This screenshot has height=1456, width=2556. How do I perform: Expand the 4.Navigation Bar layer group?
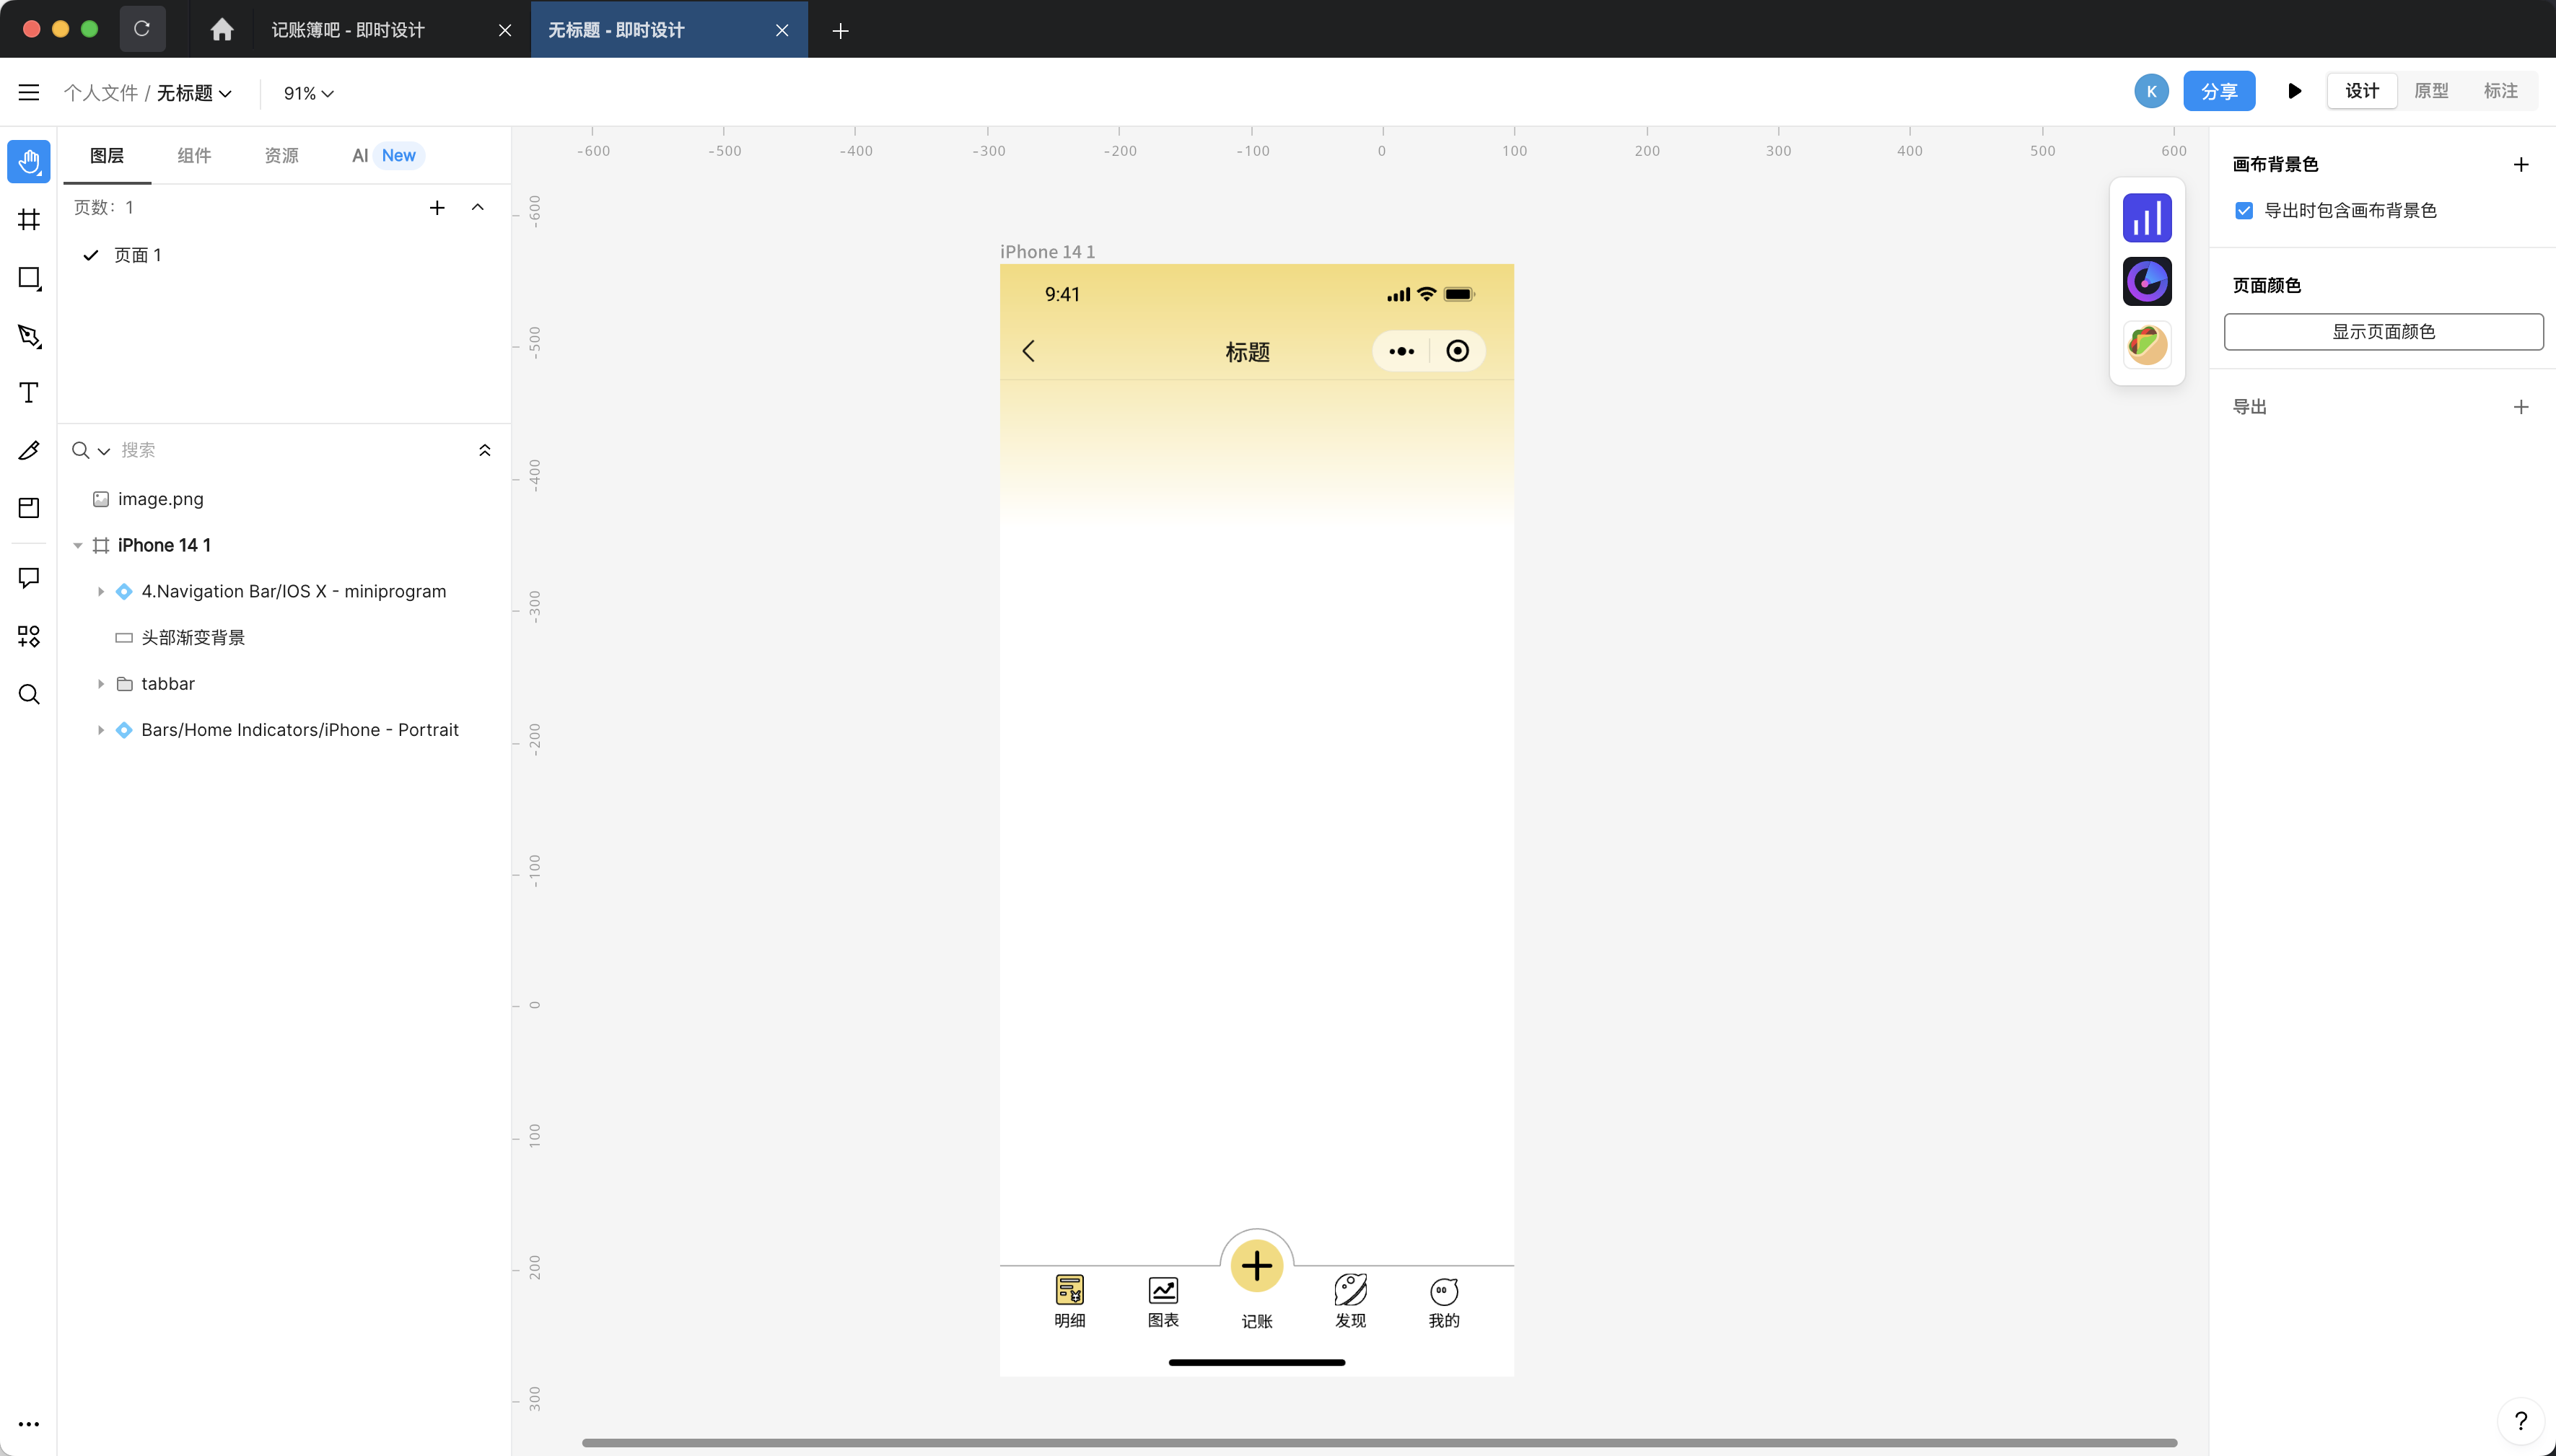coord(102,591)
